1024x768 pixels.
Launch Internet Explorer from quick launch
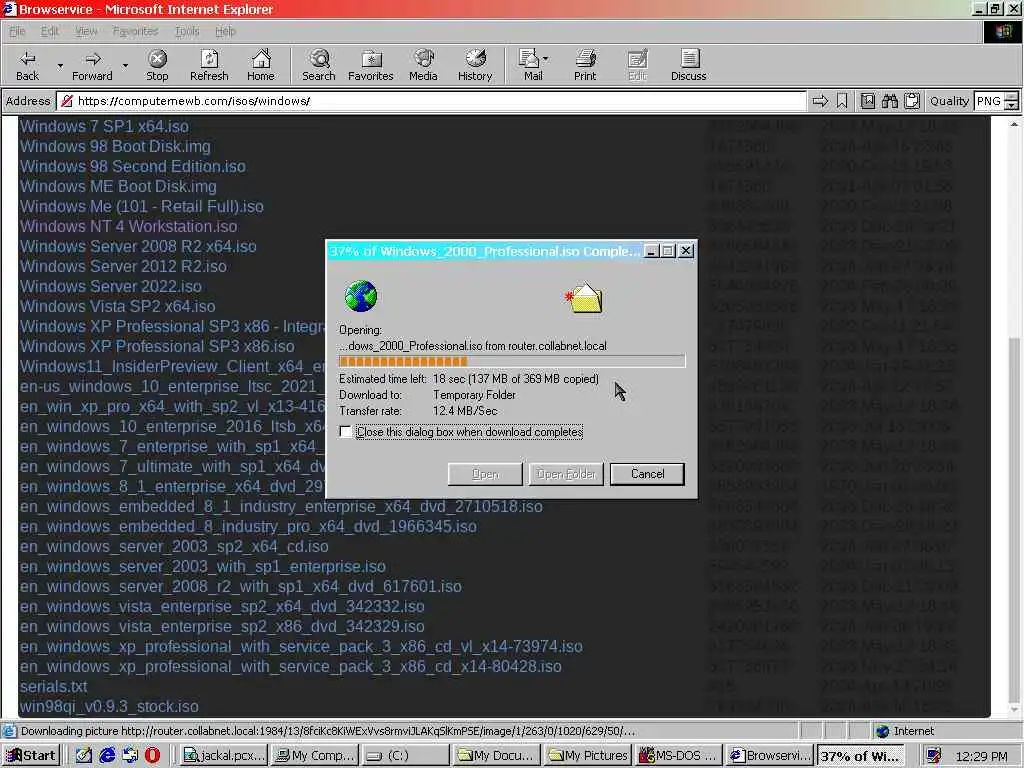pyautogui.click(x=107, y=755)
